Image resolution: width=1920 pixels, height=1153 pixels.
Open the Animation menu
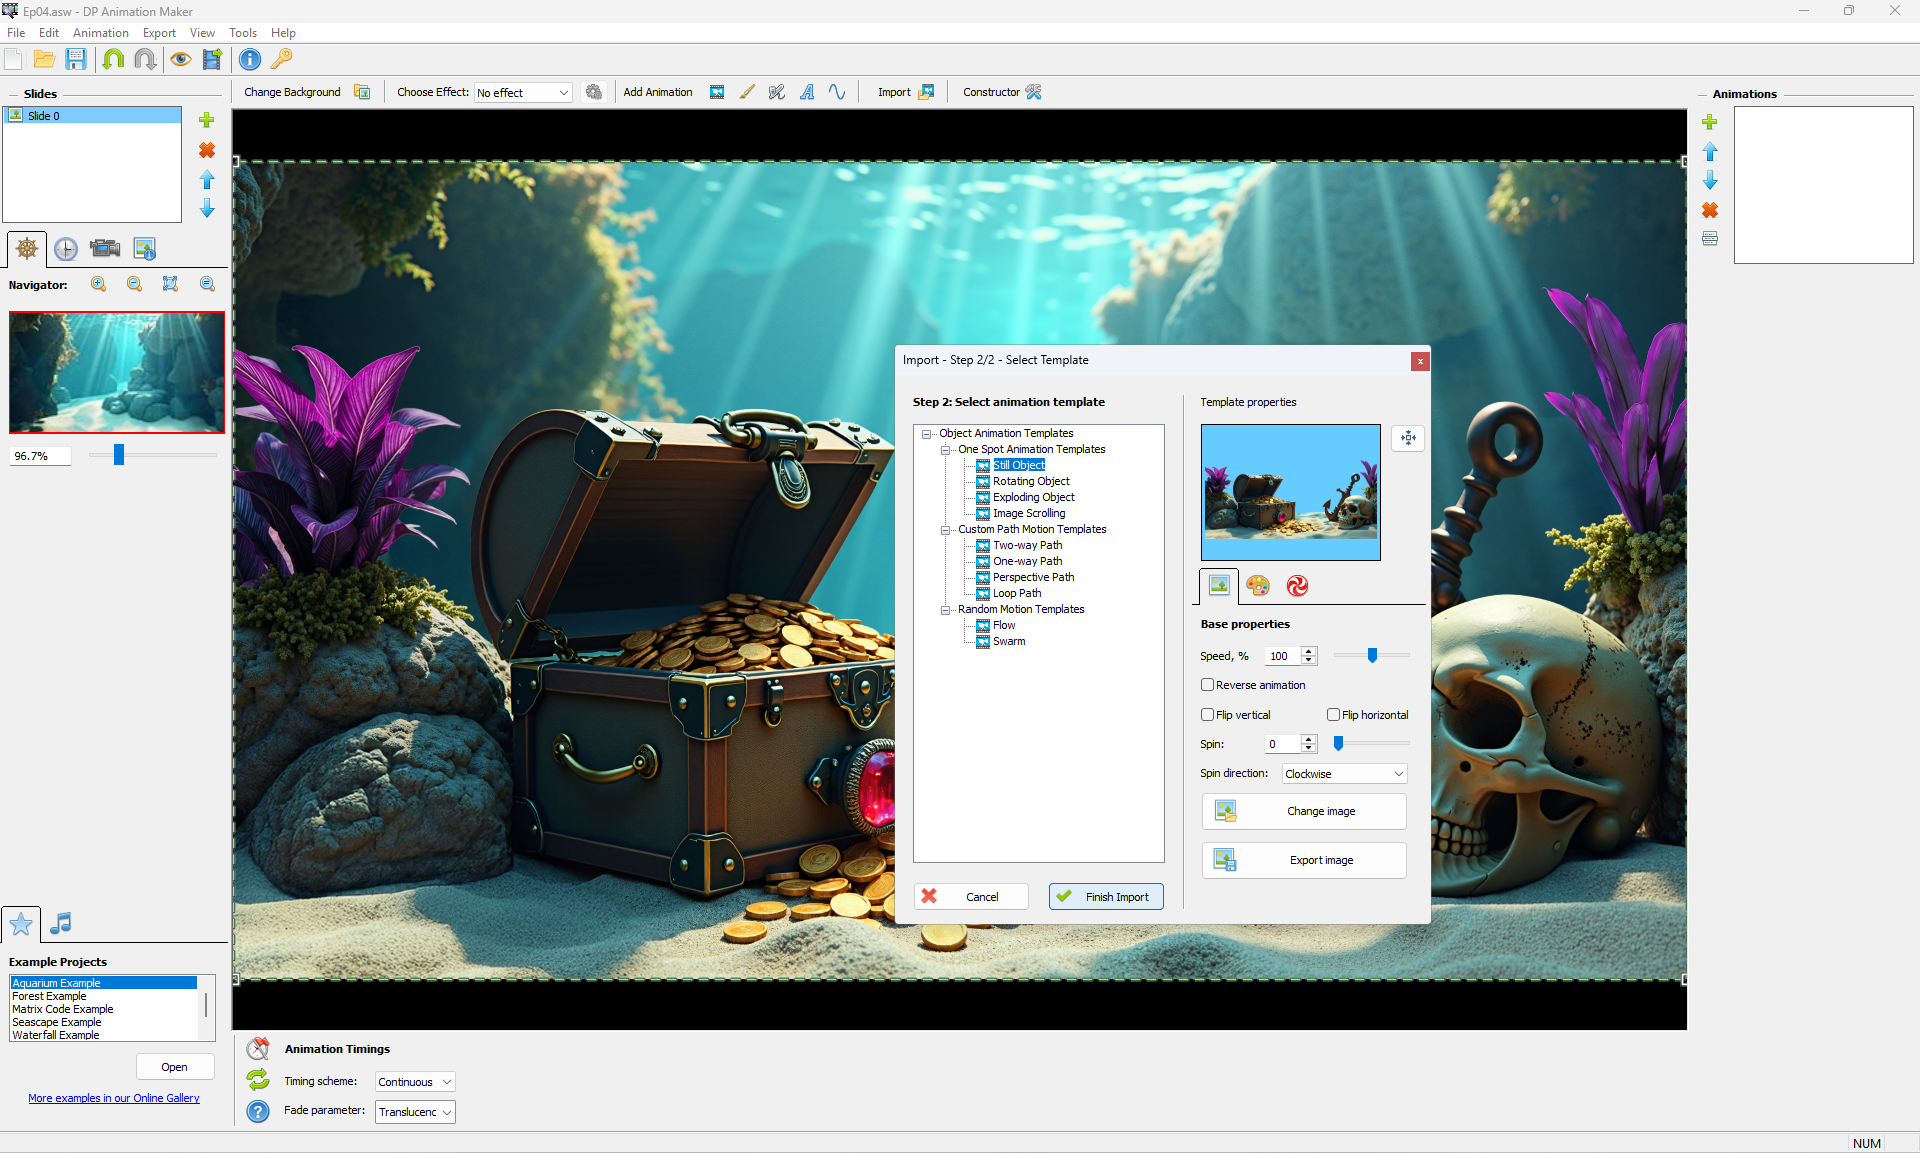pos(100,33)
